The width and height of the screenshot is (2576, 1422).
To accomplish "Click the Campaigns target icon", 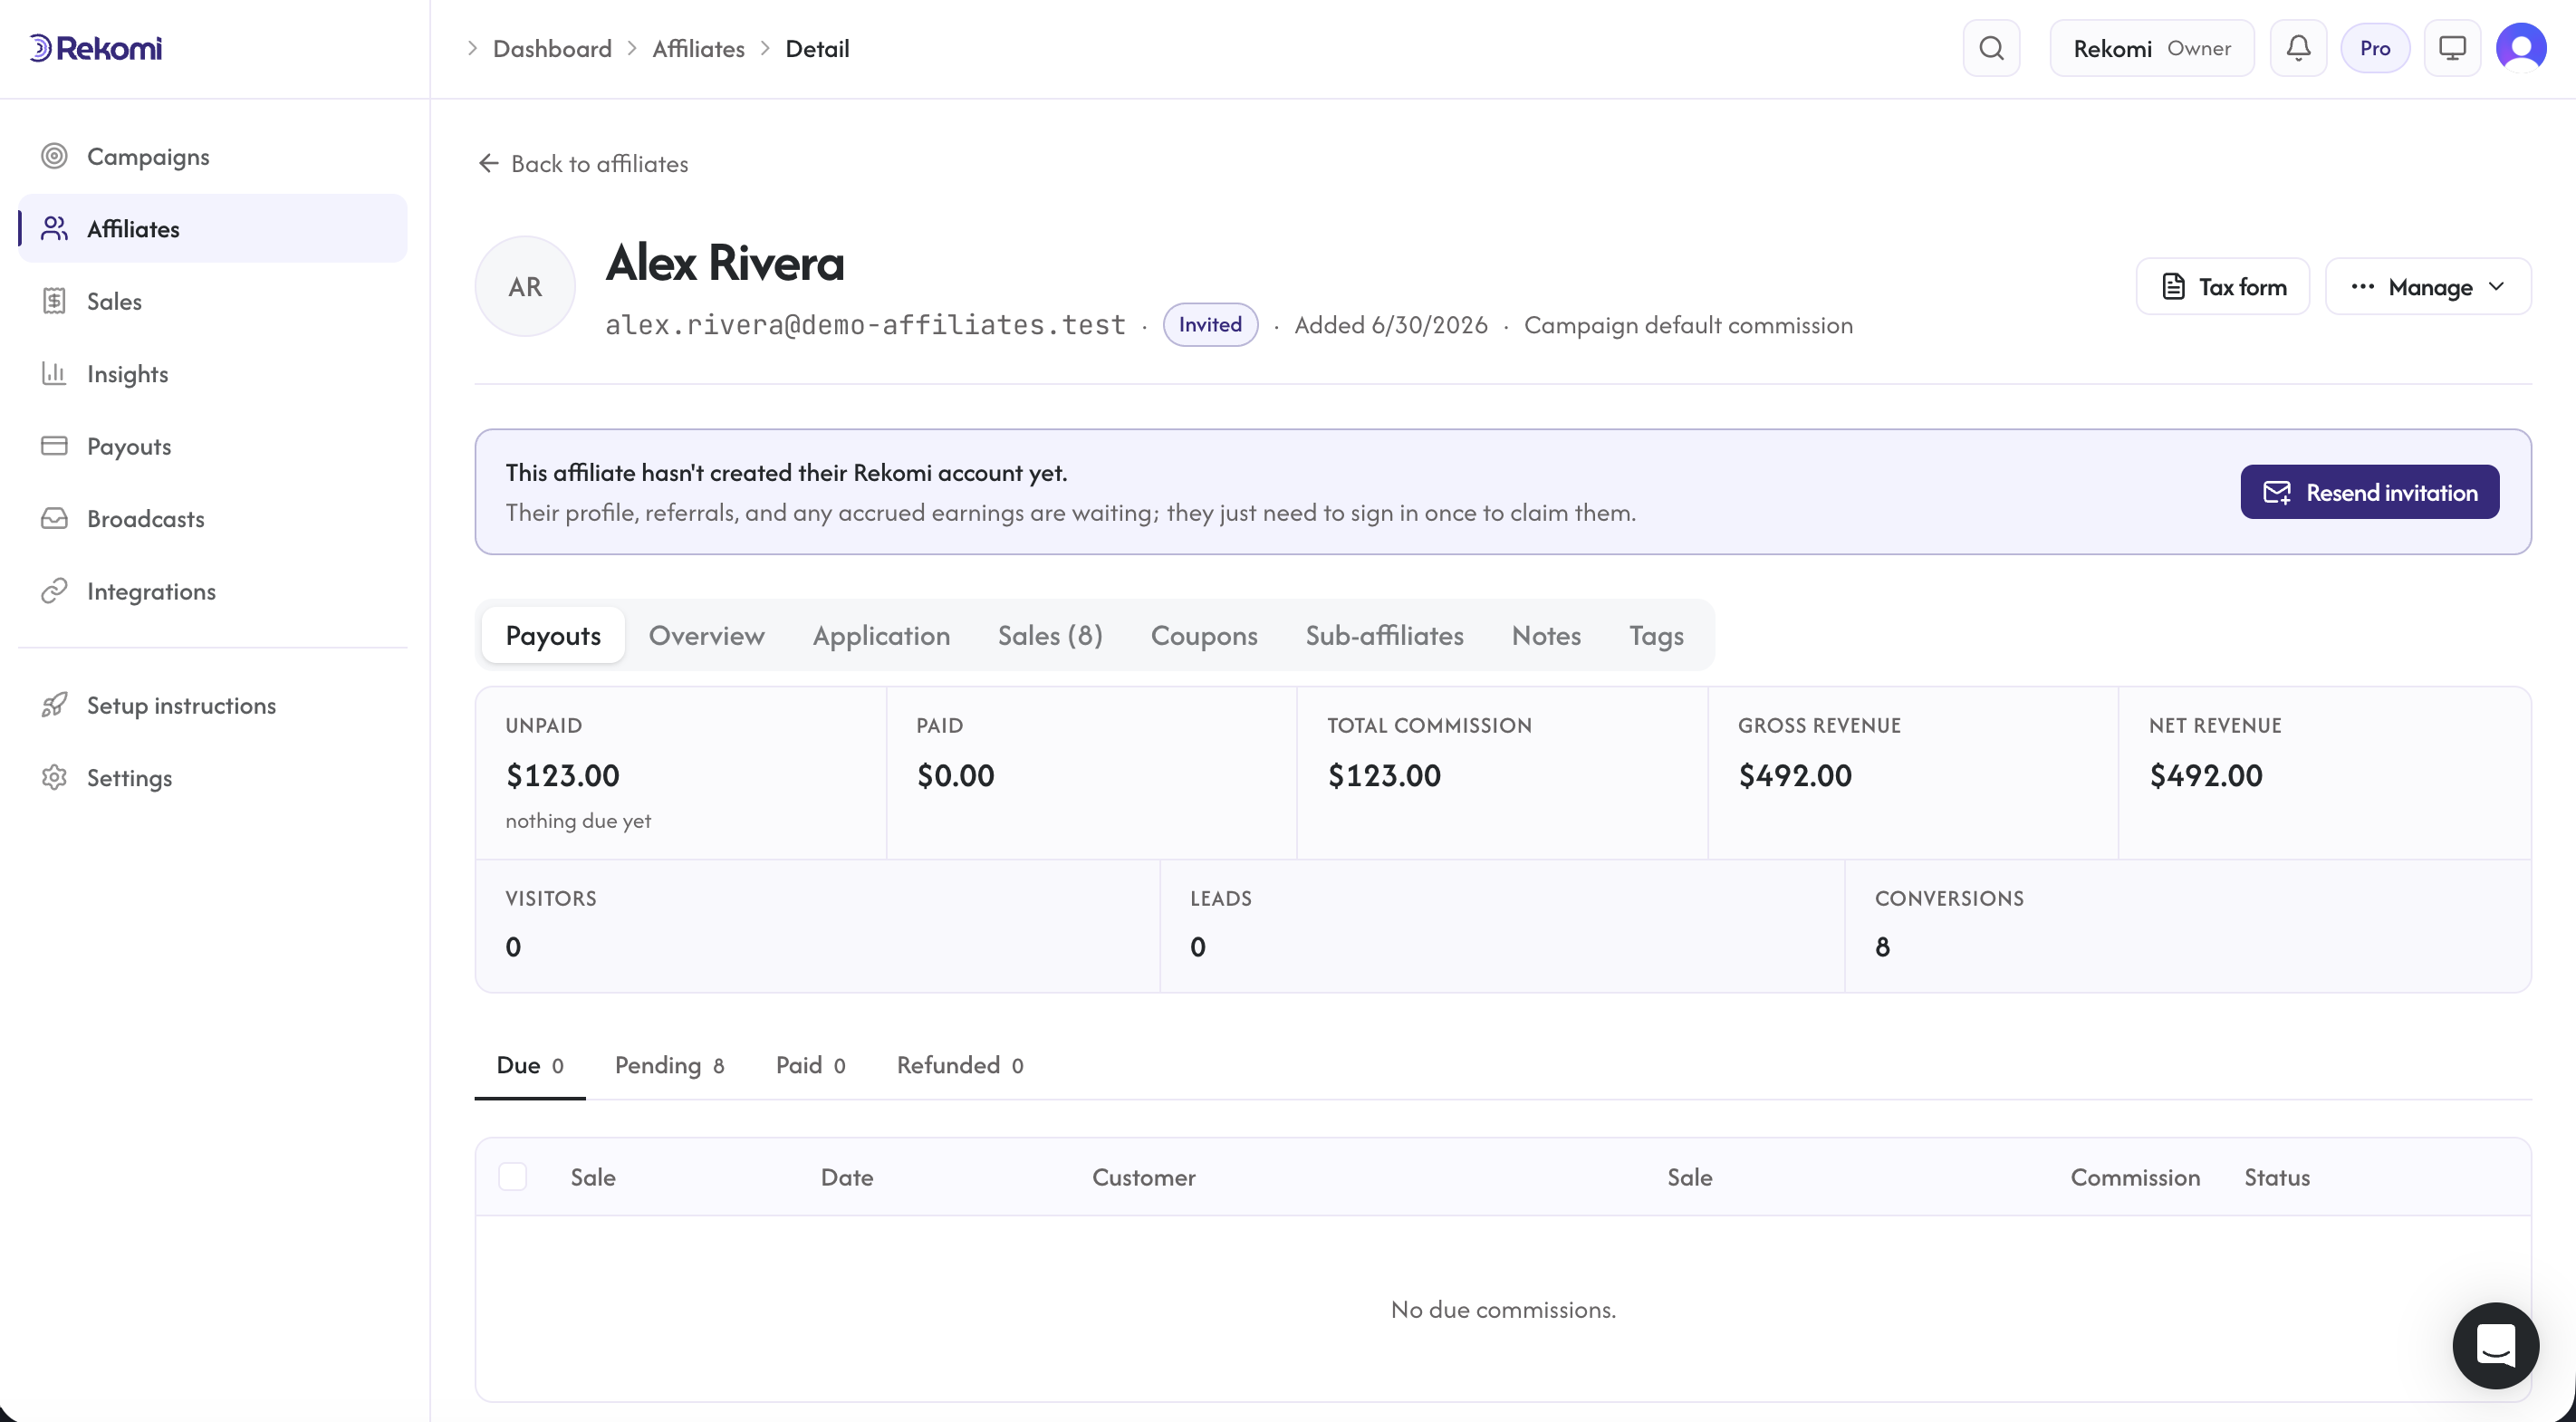I will coord(54,156).
